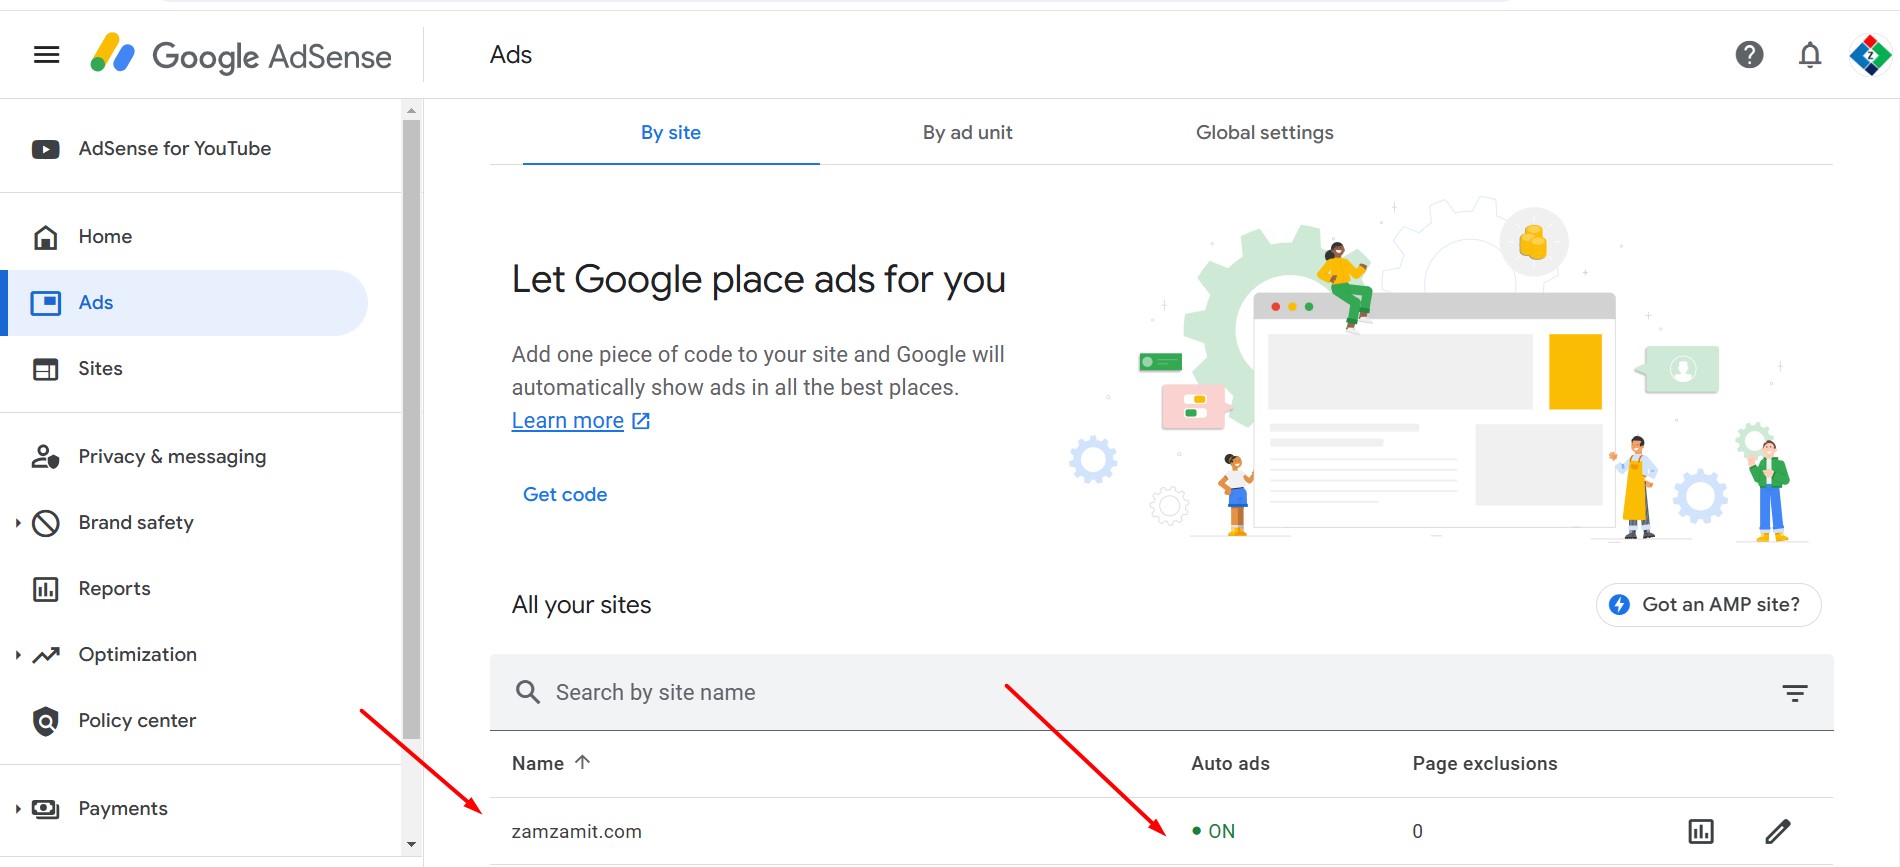Click the Reports chart icon in sidebar

point(46,589)
